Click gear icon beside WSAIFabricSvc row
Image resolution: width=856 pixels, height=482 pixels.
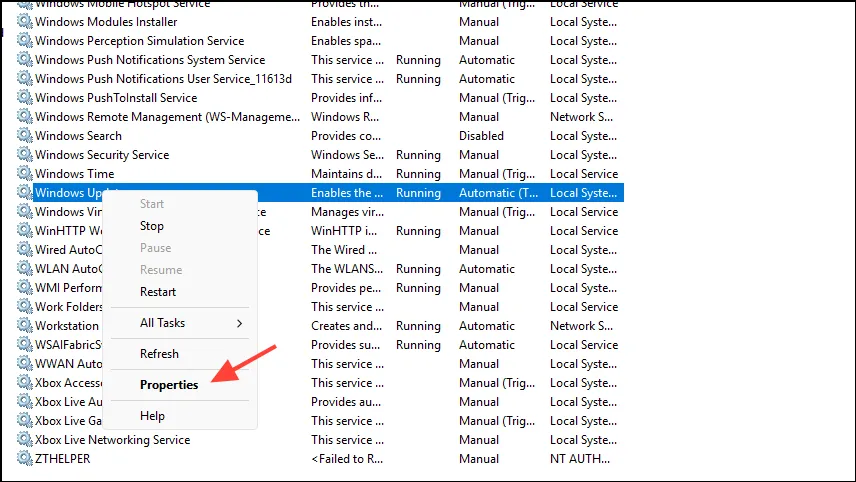coord(25,345)
